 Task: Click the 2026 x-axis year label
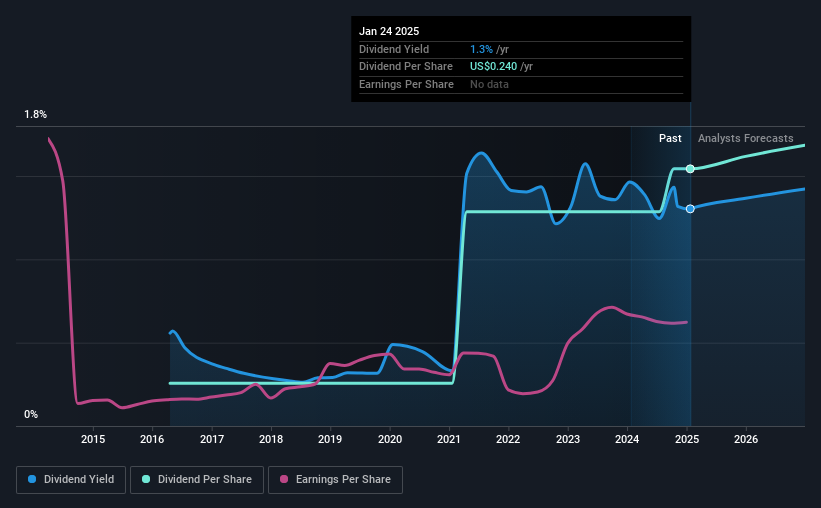(746, 439)
